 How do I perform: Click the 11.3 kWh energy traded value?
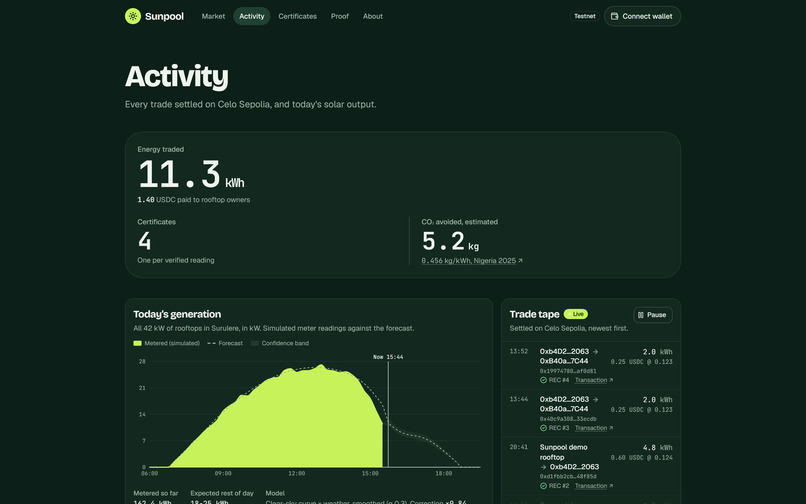191,174
